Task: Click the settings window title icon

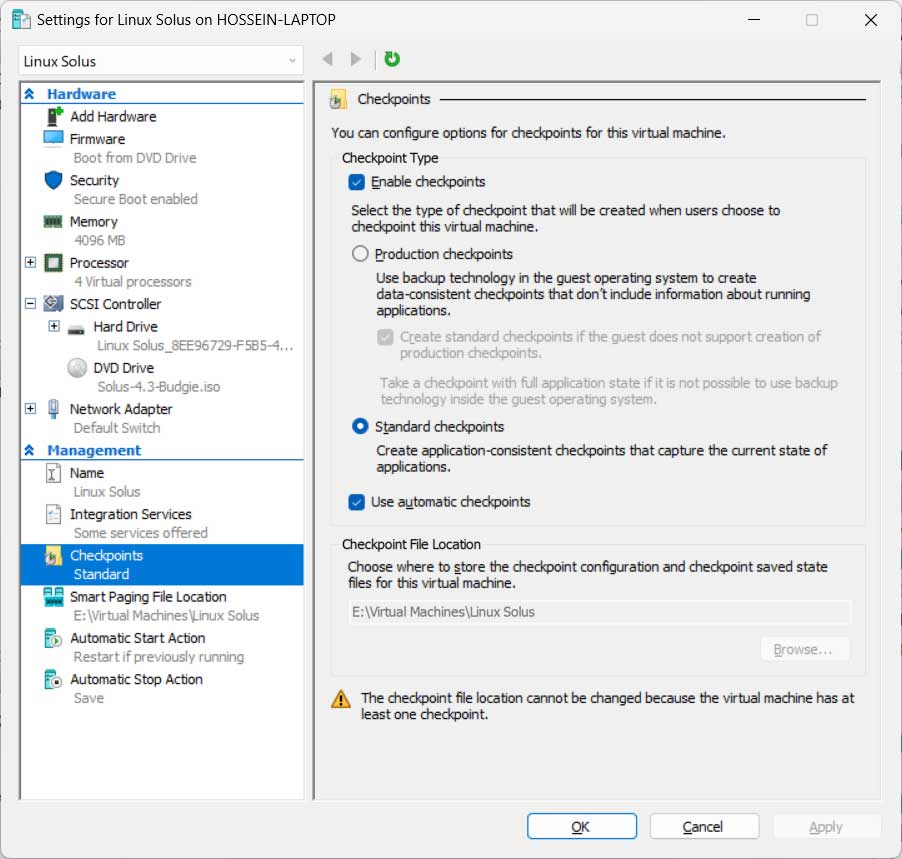Action: pyautogui.click(x=21, y=20)
